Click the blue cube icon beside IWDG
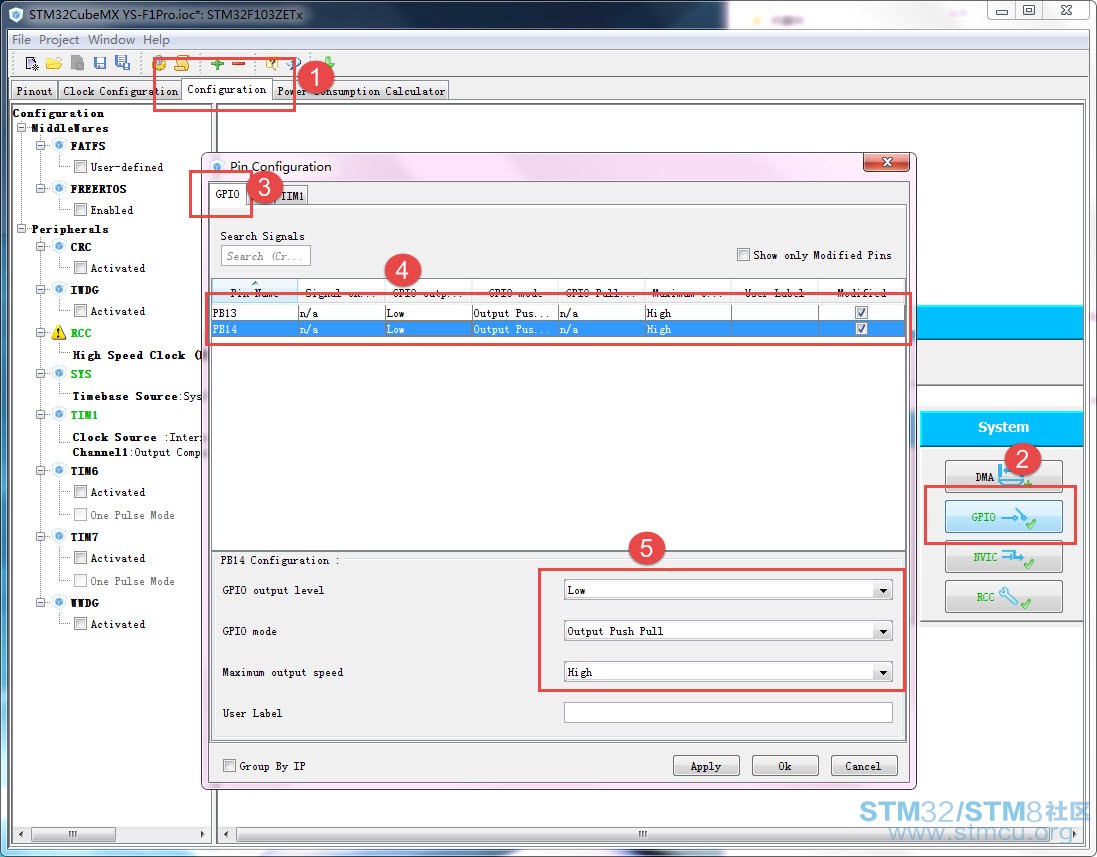The height and width of the screenshot is (857, 1097). (59, 289)
